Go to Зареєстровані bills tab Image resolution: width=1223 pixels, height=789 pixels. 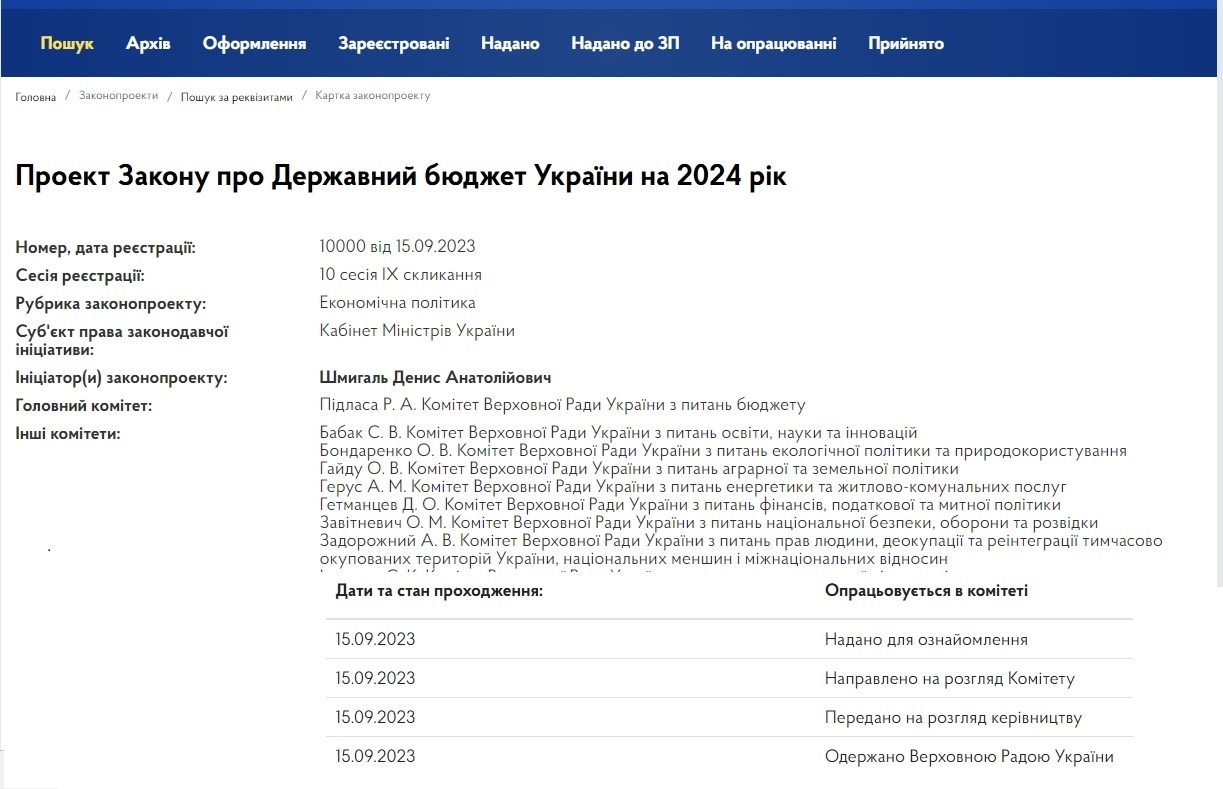point(393,43)
